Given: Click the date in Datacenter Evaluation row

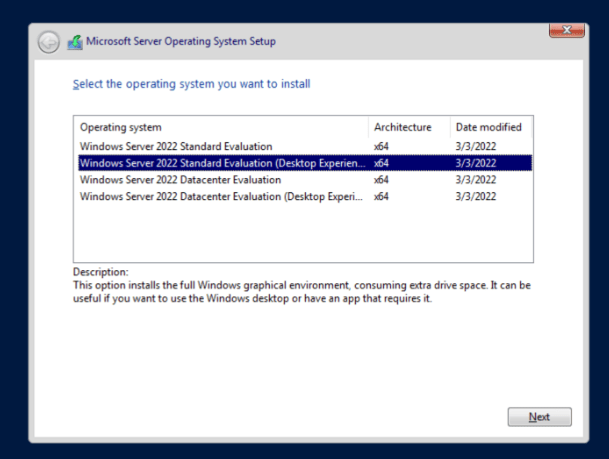Looking at the screenshot, I should 473,180.
